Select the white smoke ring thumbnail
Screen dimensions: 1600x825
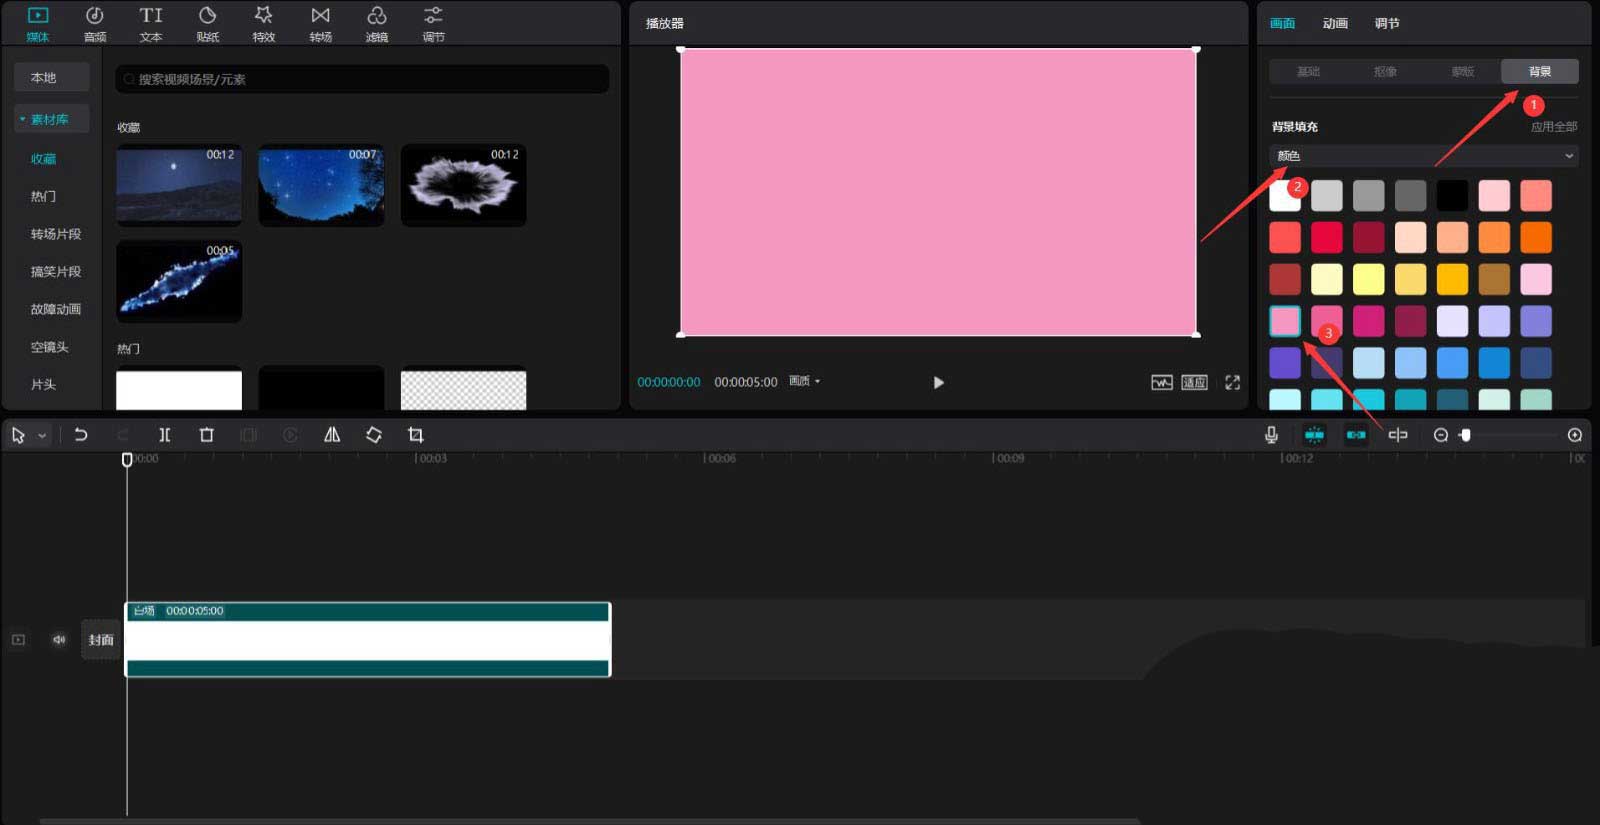point(463,185)
